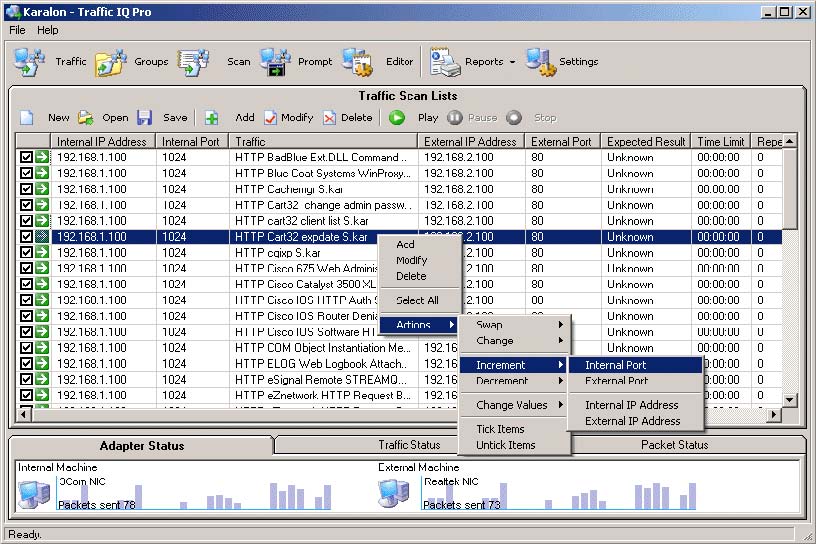This screenshot has height=544, width=816.
Task: Click green arrow icon of Cachemgr row
Action: (x=42, y=189)
